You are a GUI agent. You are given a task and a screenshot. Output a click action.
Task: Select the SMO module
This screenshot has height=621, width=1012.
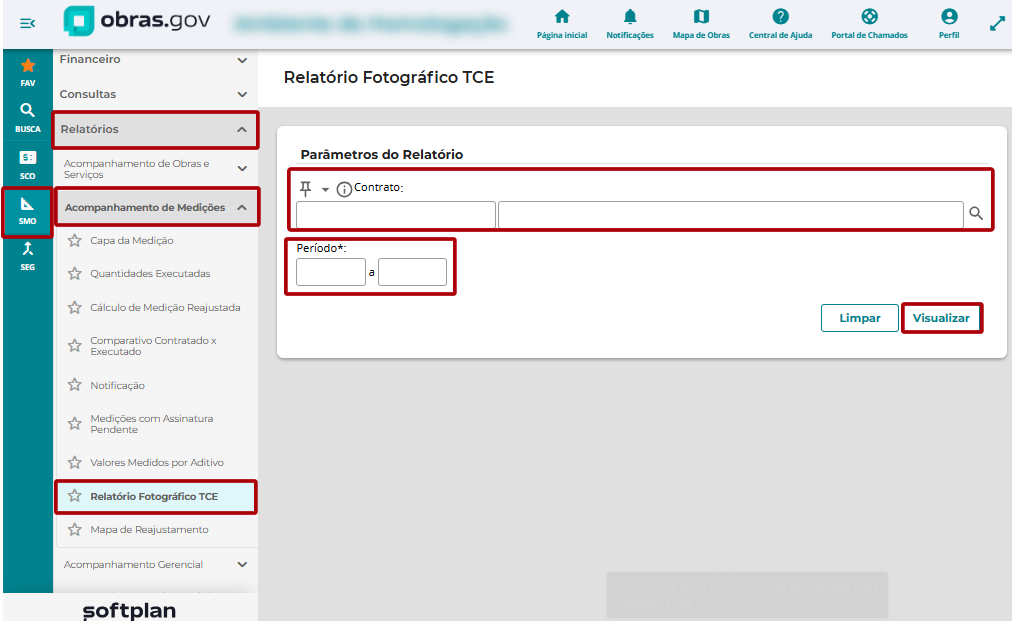pyautogui.click(x=28, y=212)
